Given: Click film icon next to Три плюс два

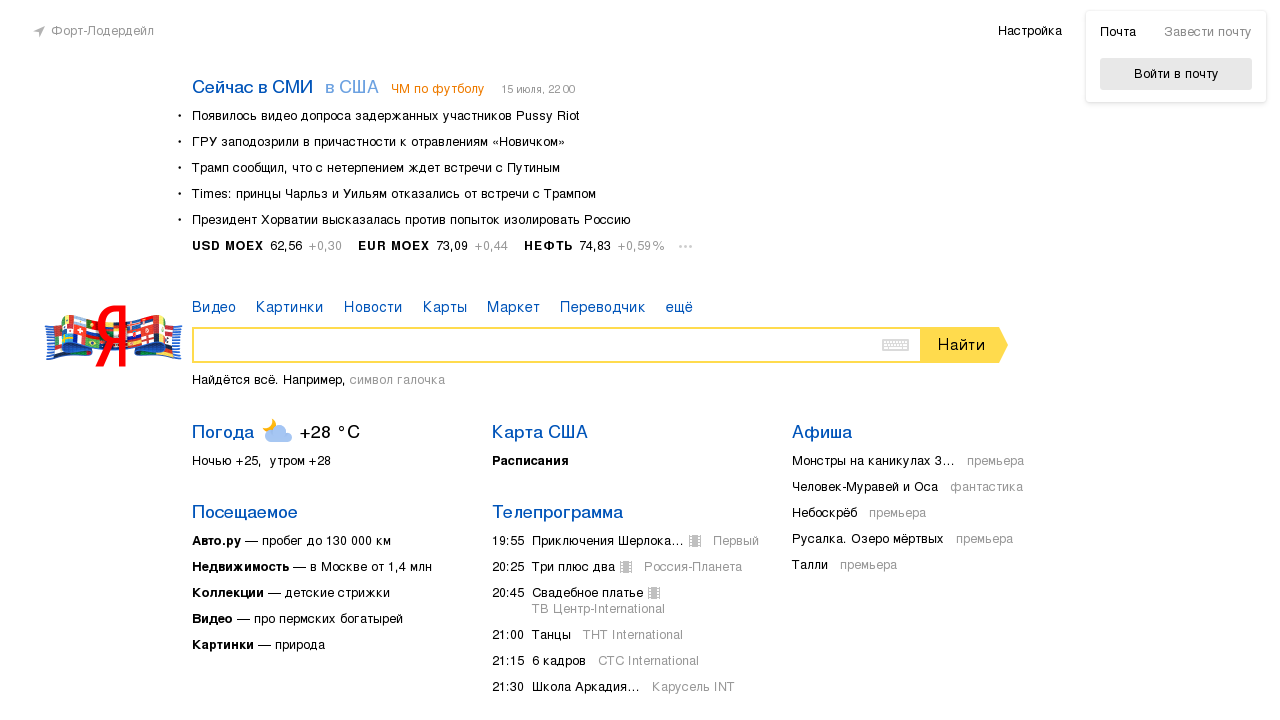Looking at the screenshot, I should click(626, 567).
